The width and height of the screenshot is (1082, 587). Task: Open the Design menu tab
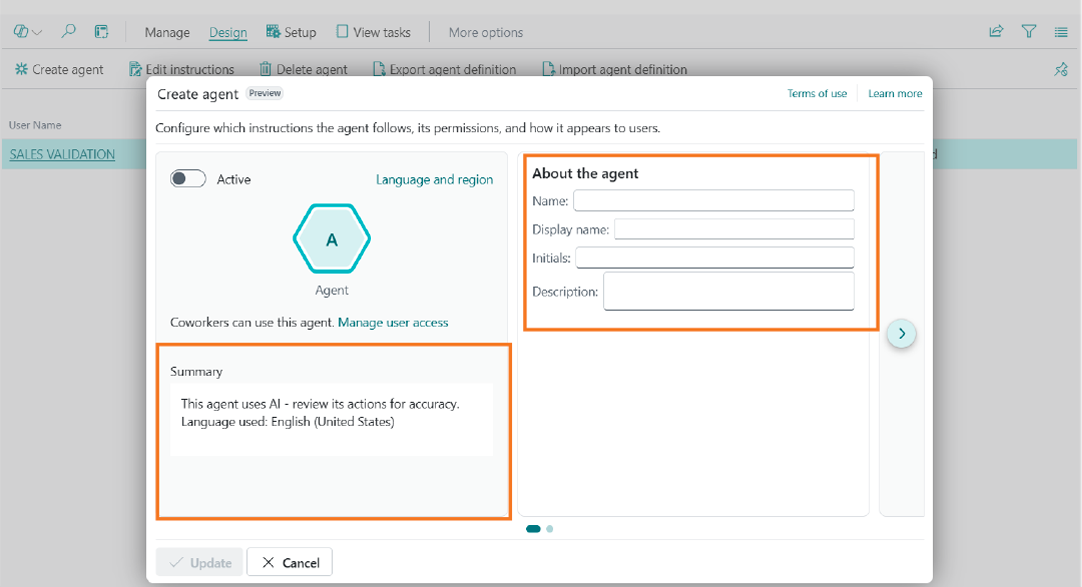(228, 32)
